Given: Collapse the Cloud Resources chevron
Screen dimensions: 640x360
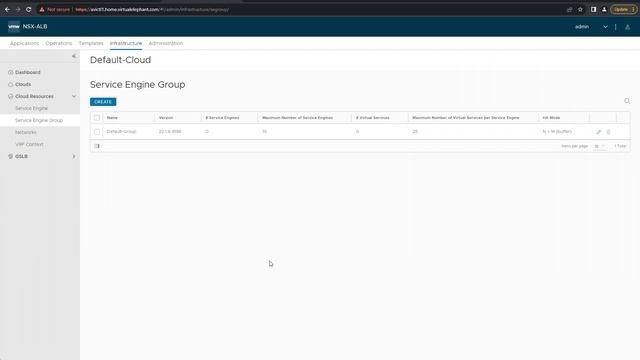Looking at the screenshot, I should click(74, 96).
